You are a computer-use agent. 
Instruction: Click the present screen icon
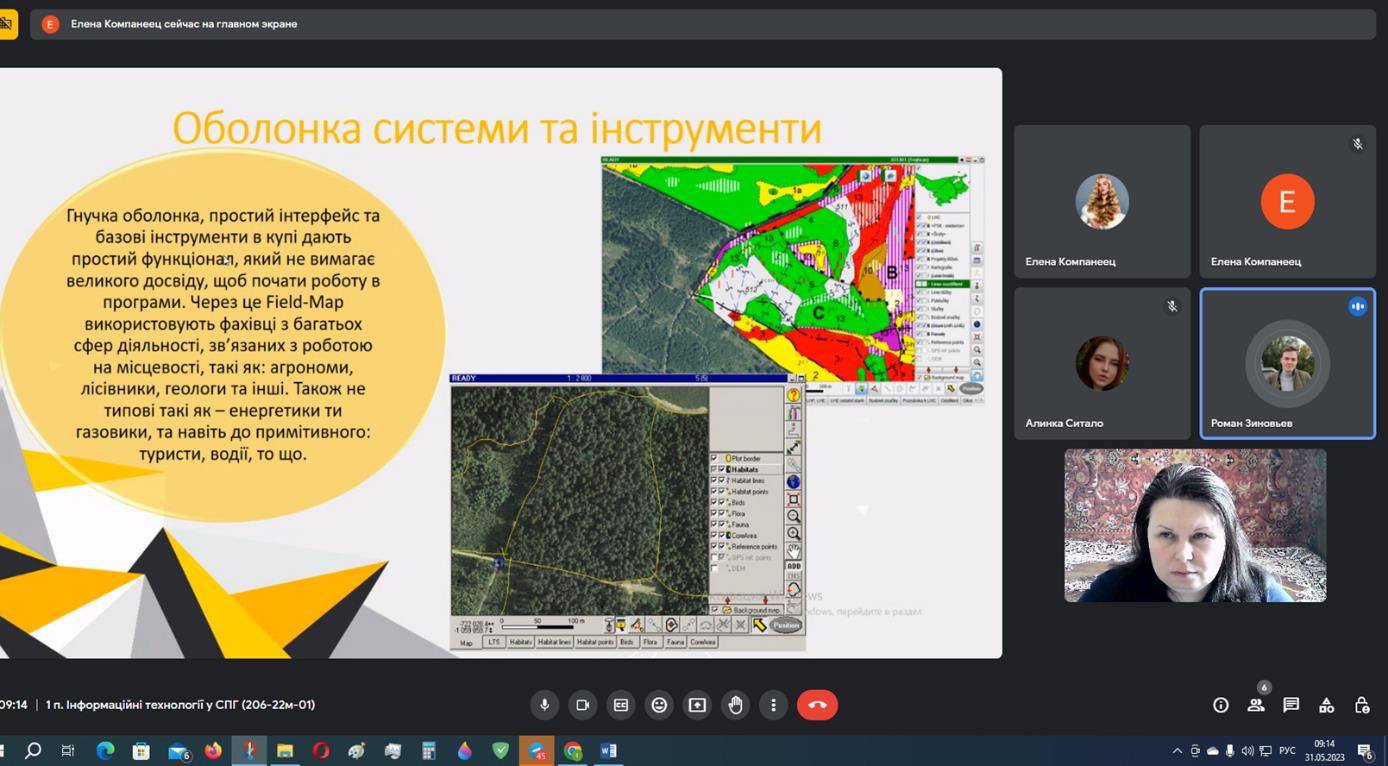click(697, 705)
